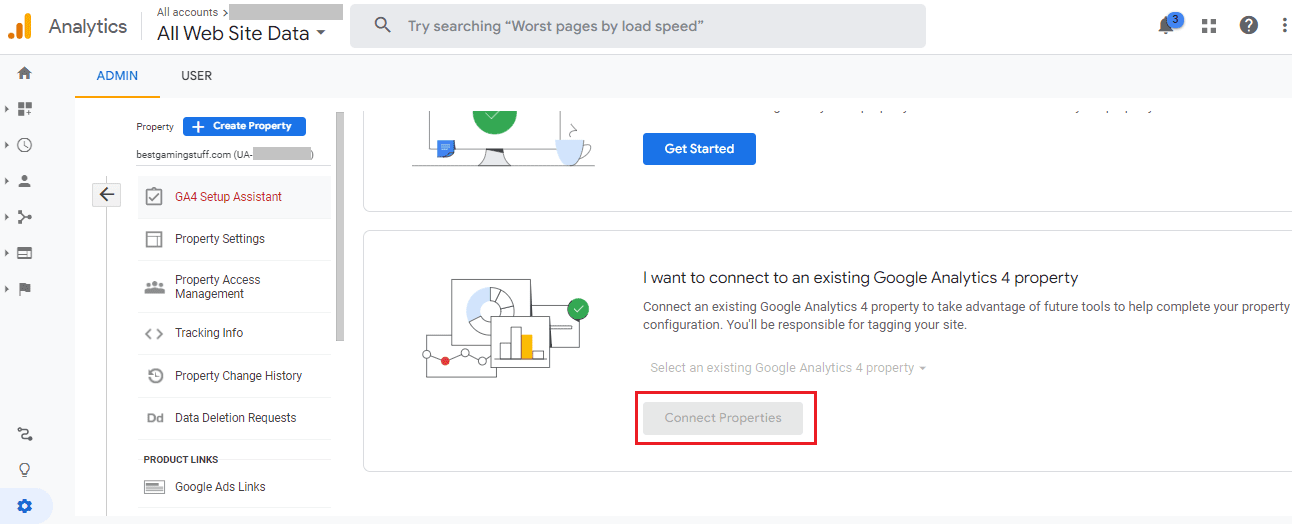1292x524 pixels.
Task: Expand the Customization sidebar arrow
Action: (x=7, y=108)
